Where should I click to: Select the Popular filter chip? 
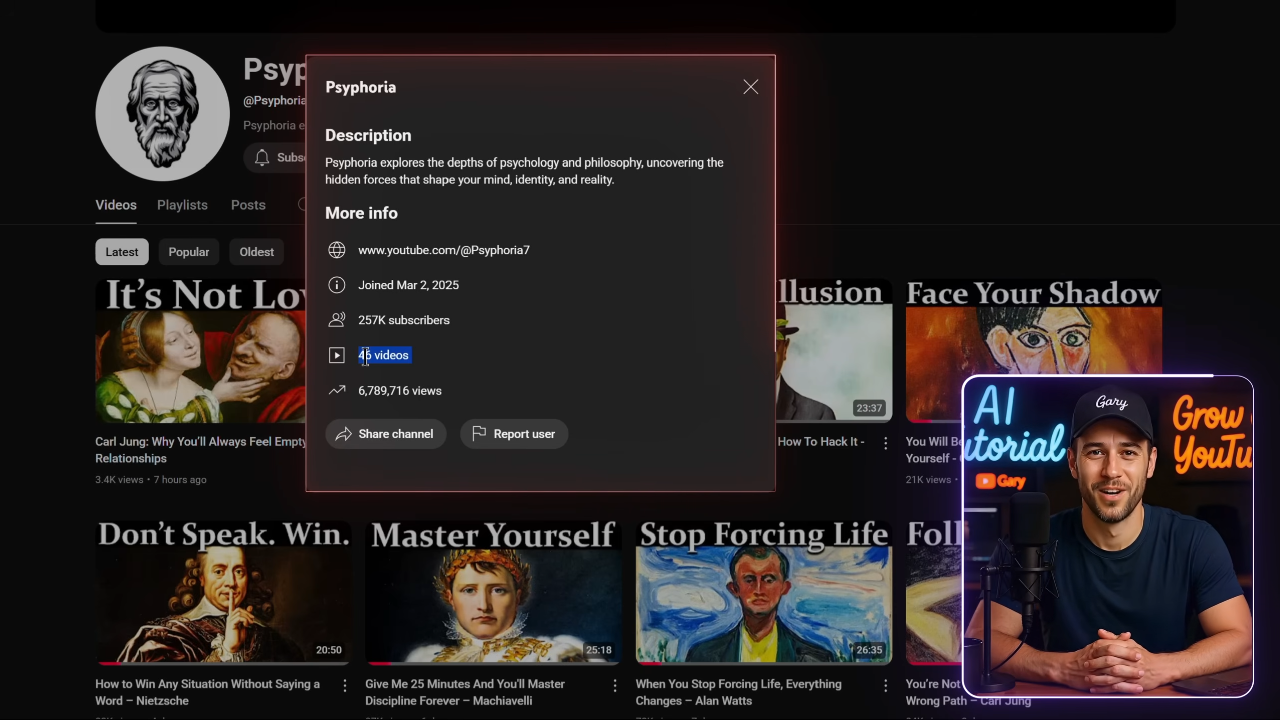[189, 252]
